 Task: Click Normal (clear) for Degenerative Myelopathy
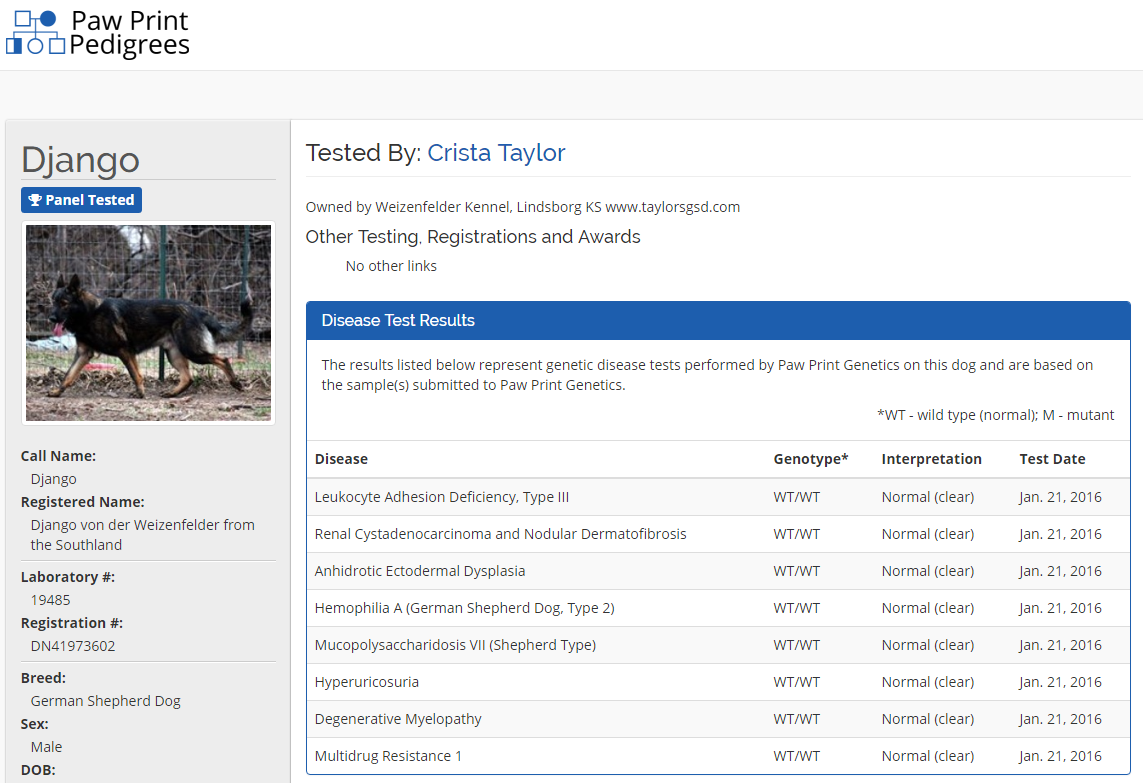(928, 719)
